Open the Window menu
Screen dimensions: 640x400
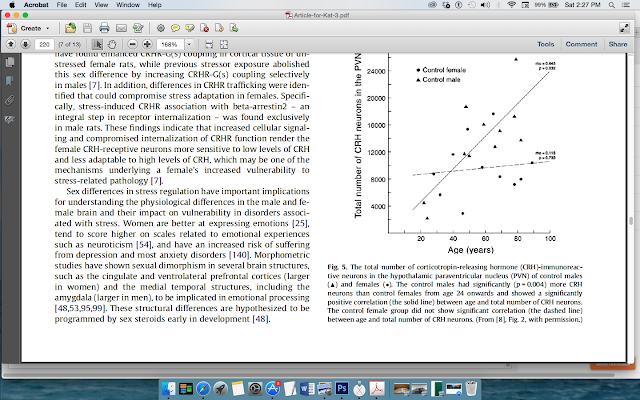point(128,5)
